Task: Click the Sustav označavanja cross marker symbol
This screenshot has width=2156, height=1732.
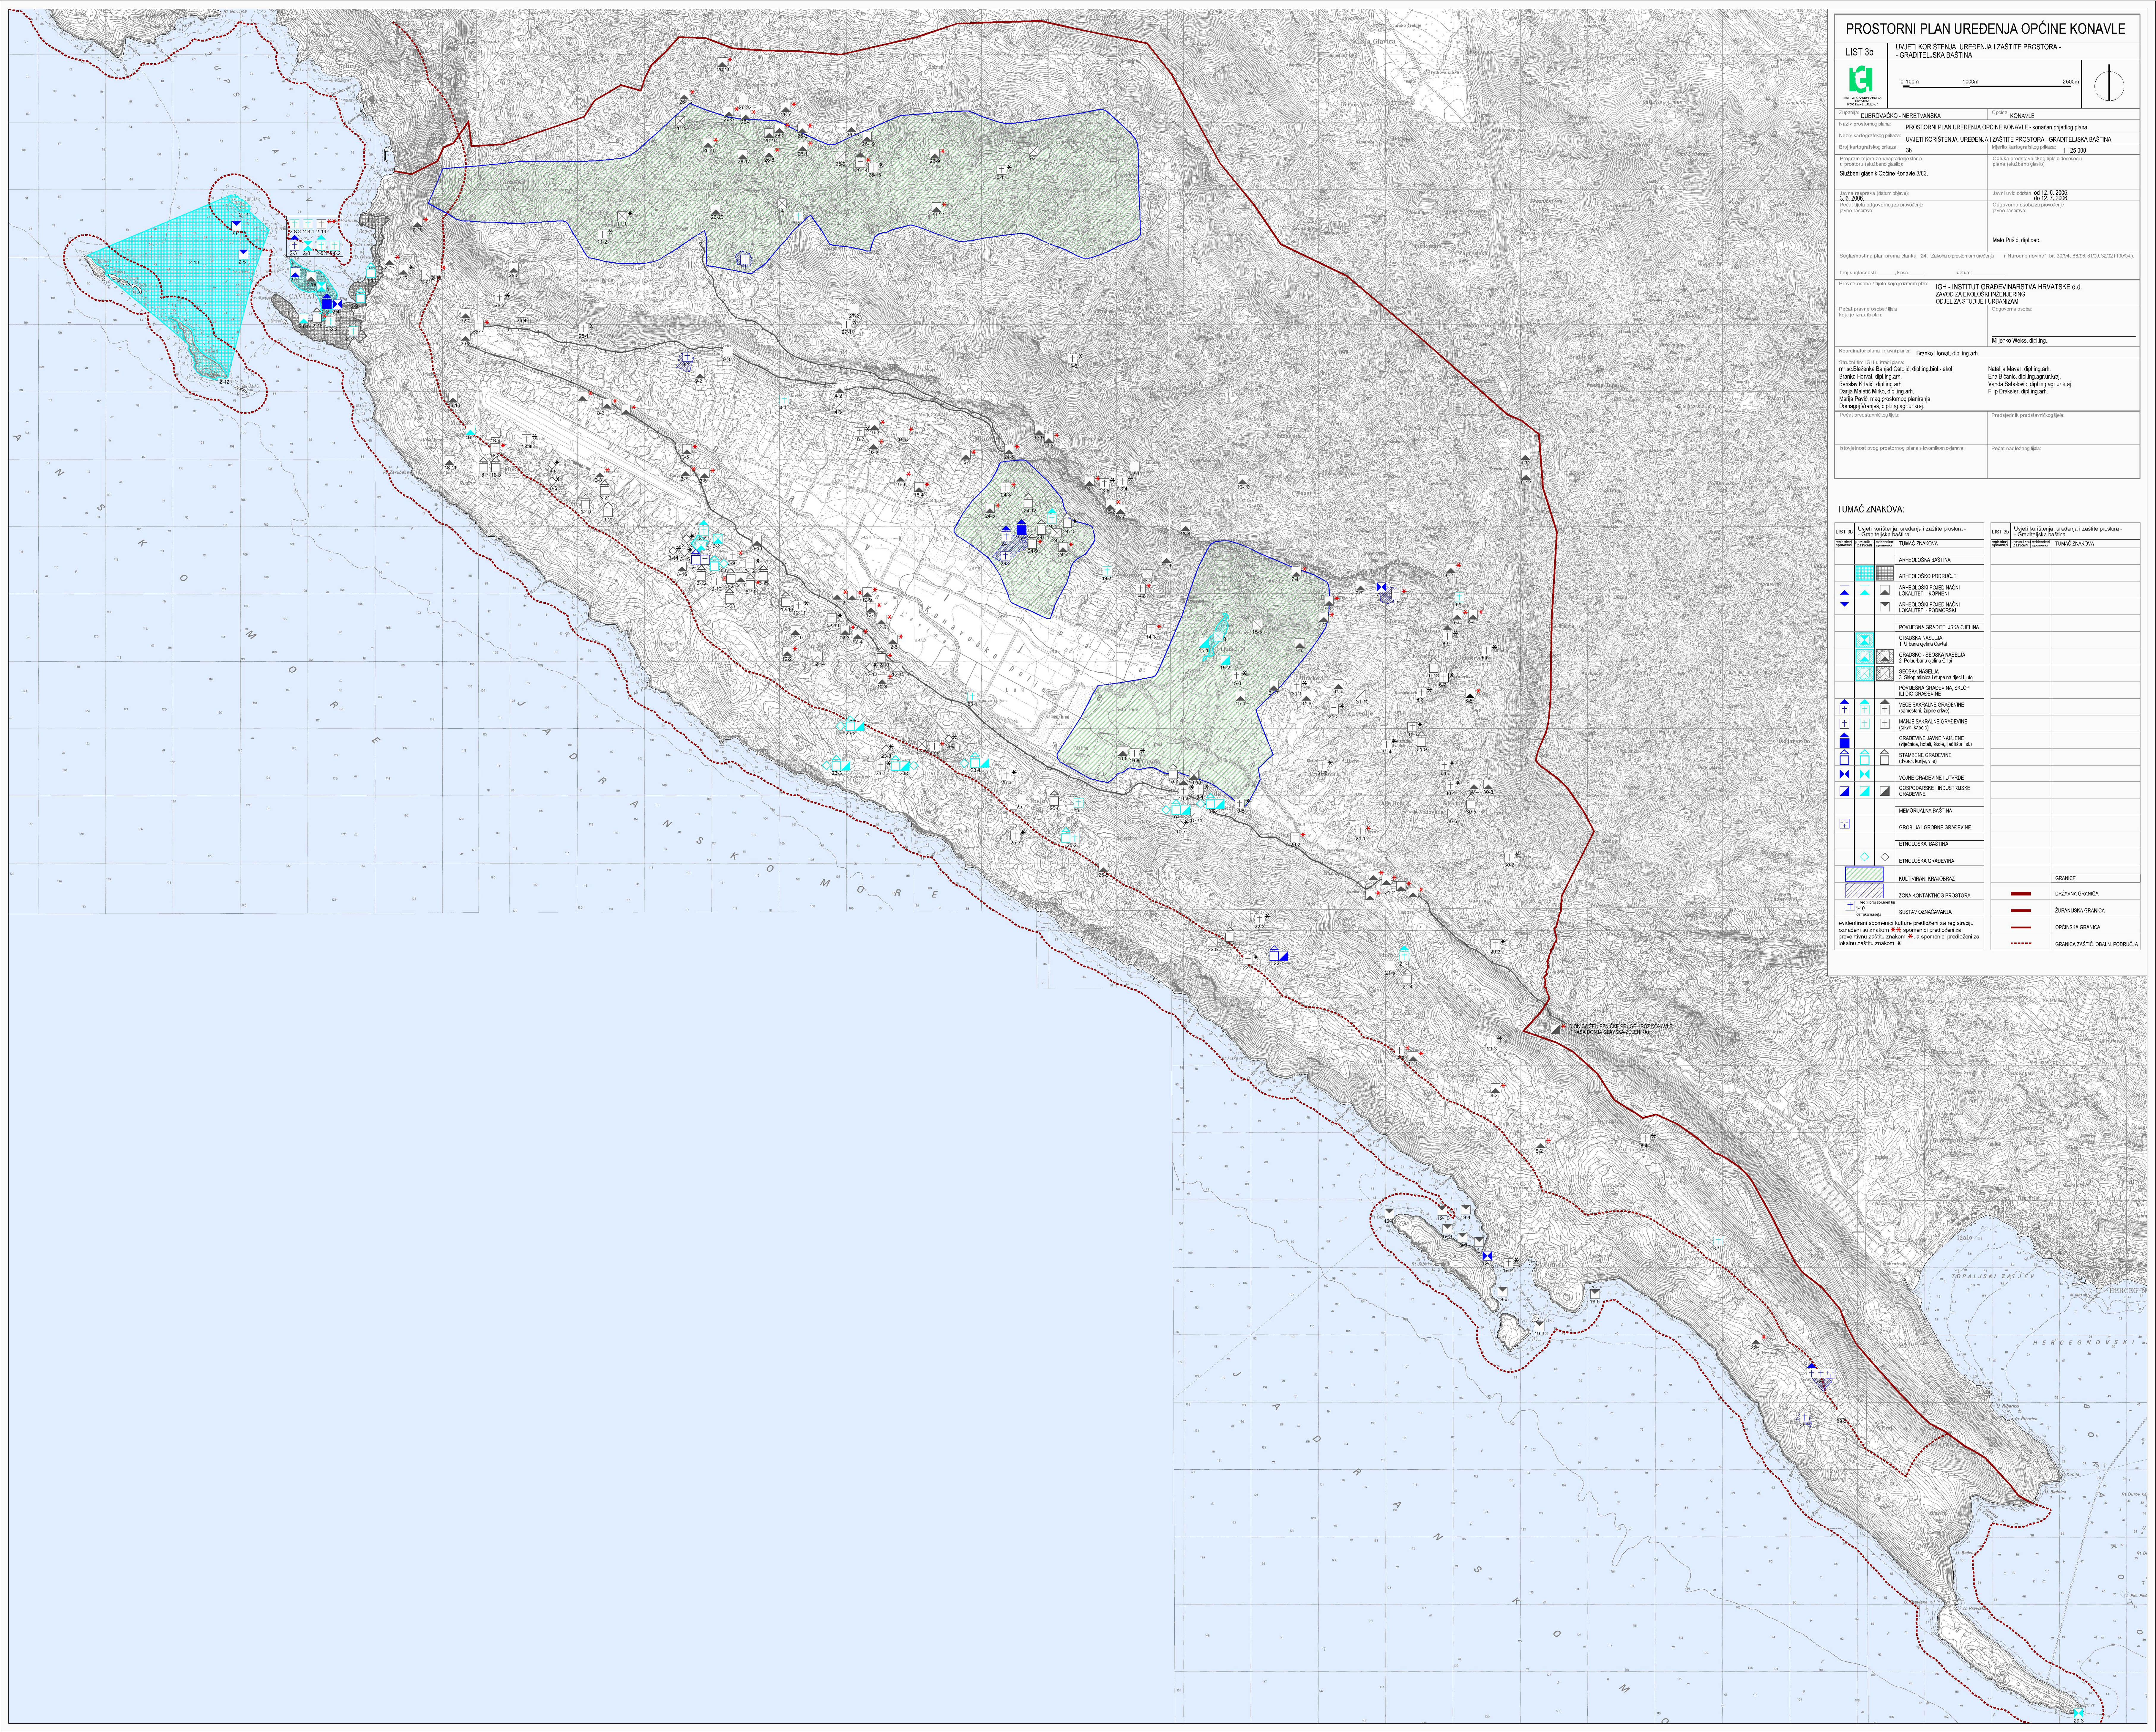Action: click(x=1850, y=906)
